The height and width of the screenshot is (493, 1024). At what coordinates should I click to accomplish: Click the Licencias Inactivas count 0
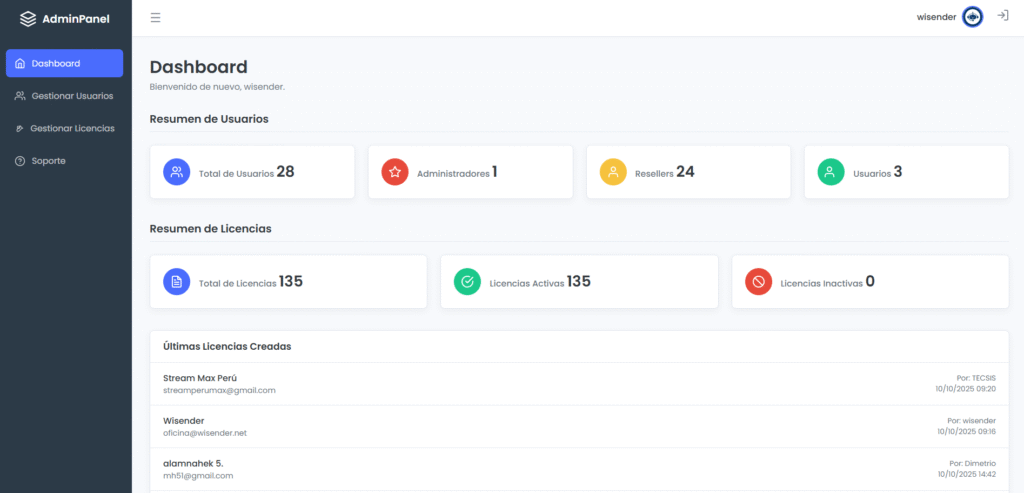pos(870,281)
